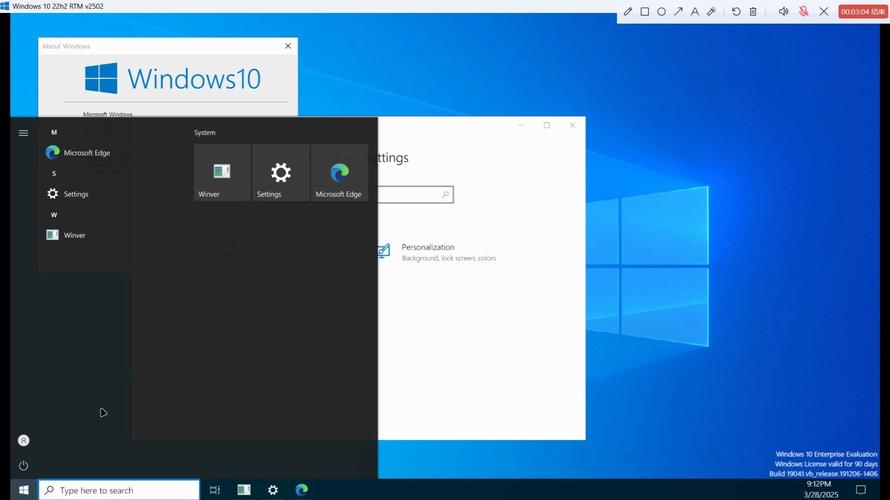Click the Winver tile in System group
This screenshot has width=890, height=500.
click(222, 173)
